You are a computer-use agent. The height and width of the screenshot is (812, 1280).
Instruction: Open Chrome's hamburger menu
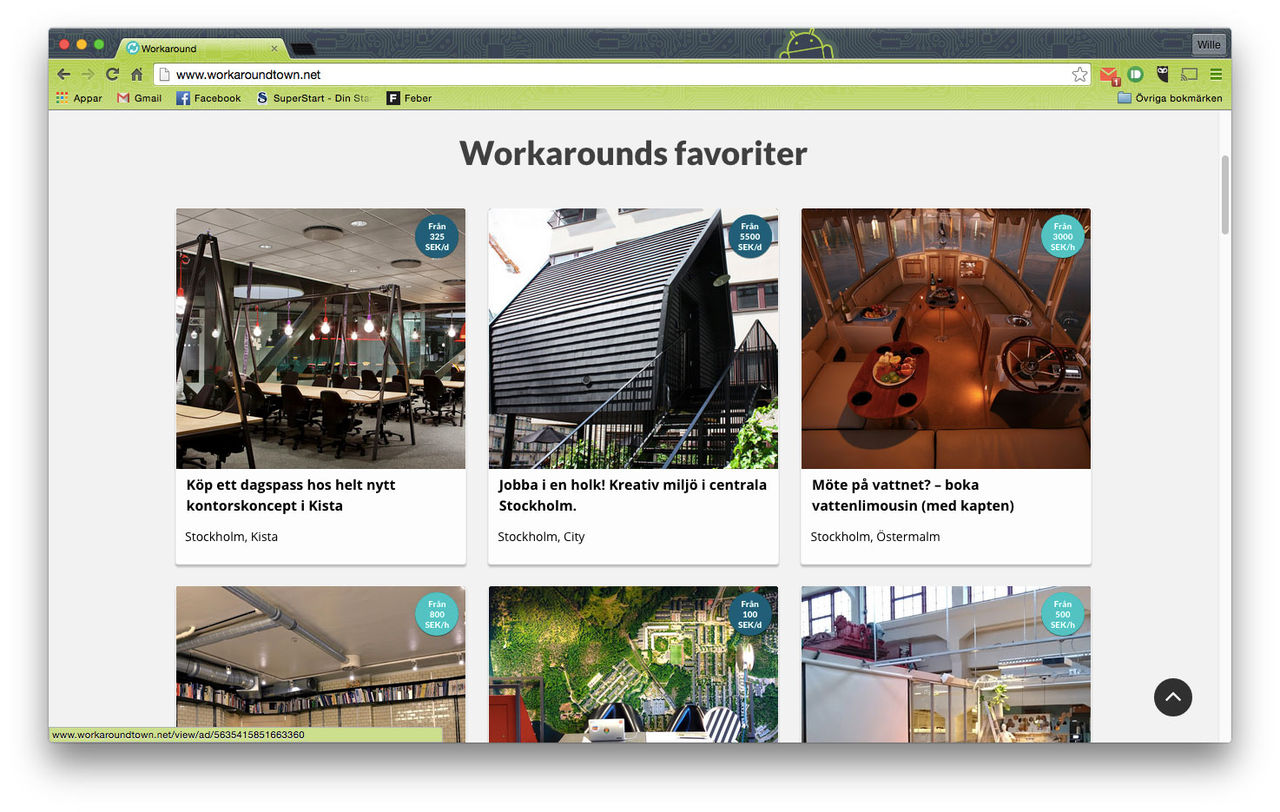pyautogui.click(x=1216, y=74)
